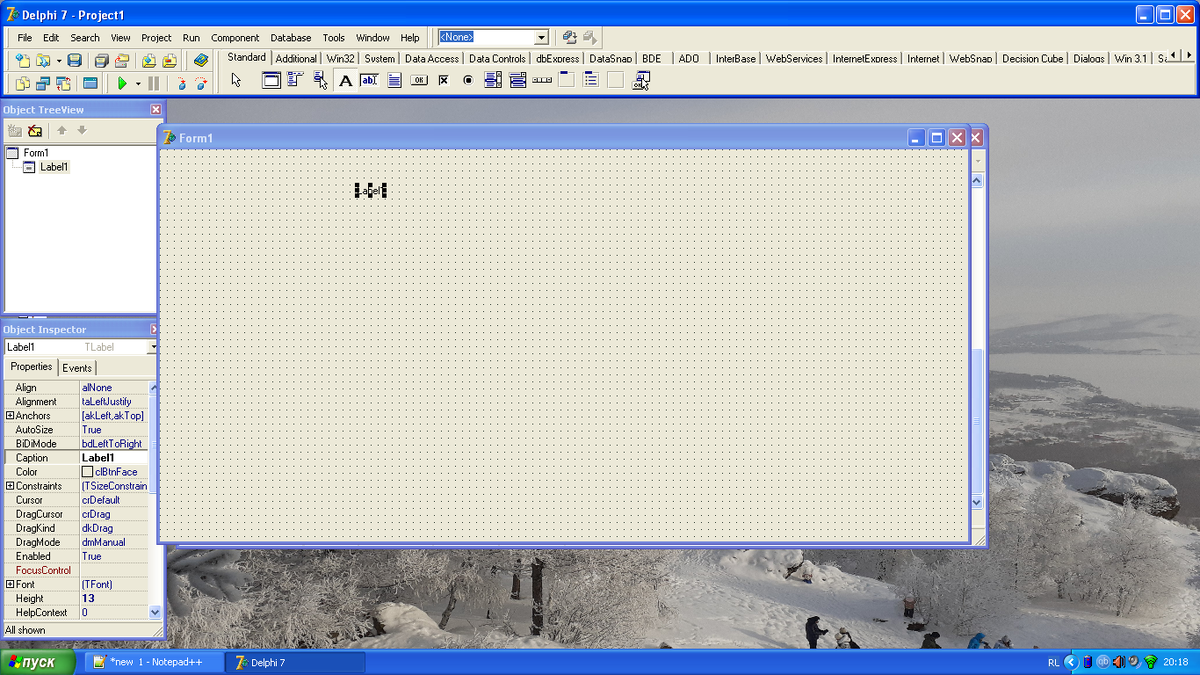Select the RadioGroup component icon

point(591,80)
